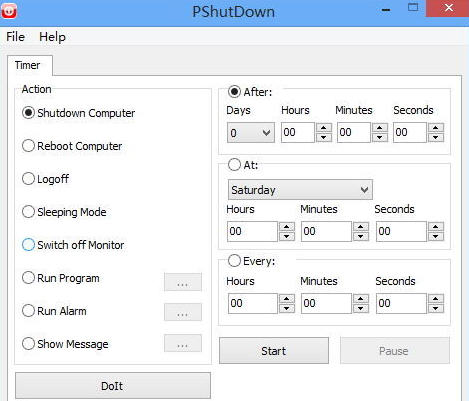469x401 pixels.
Task: Click the Pause button
Action: click(x=395, y=351)
